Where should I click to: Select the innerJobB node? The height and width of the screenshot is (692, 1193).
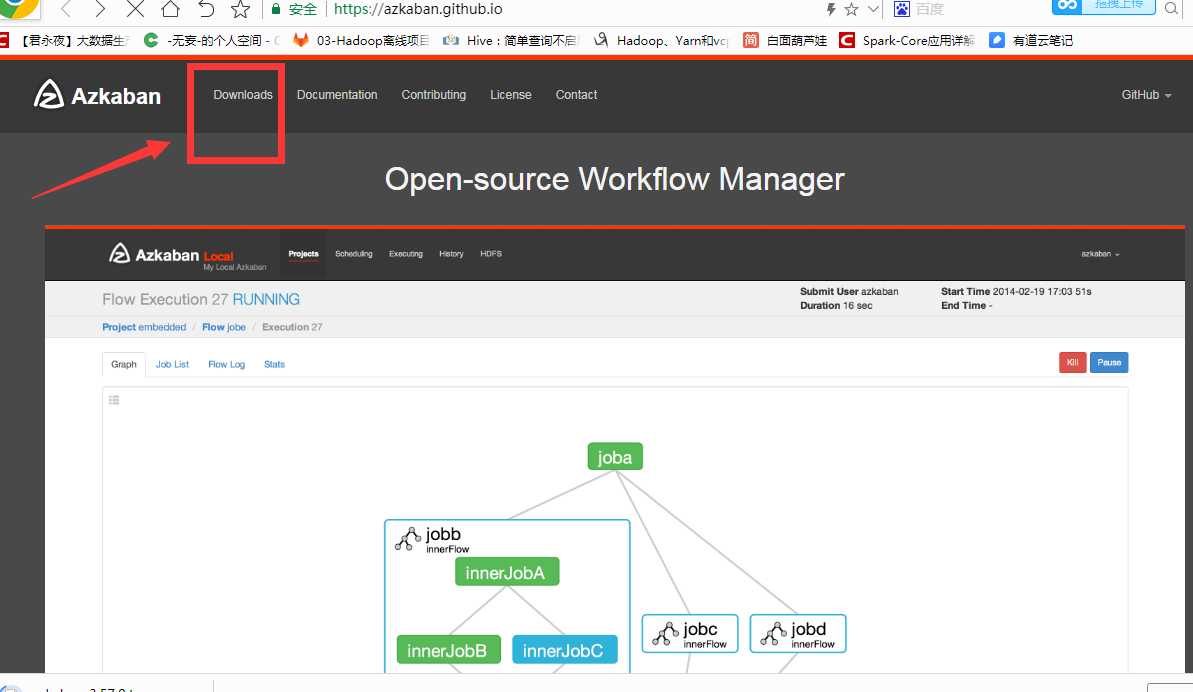(448, 650)
